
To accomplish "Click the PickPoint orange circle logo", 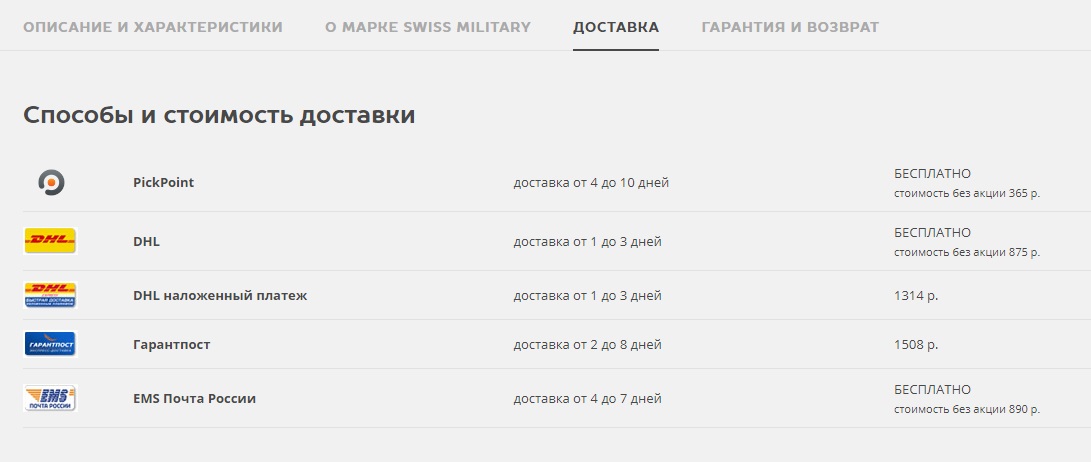I will point(51,182).
